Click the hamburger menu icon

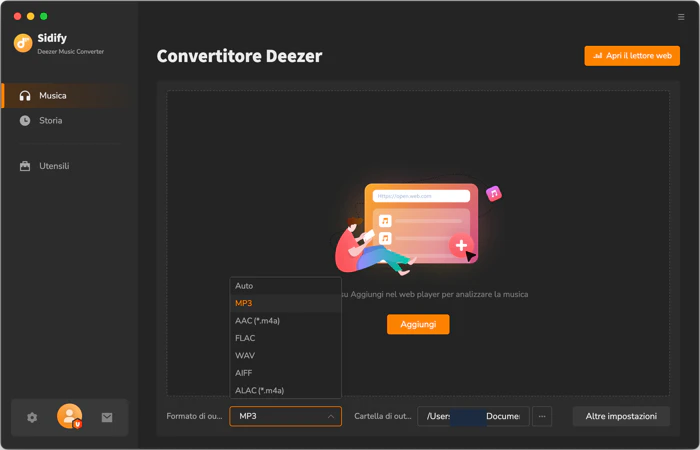(681, 17)
